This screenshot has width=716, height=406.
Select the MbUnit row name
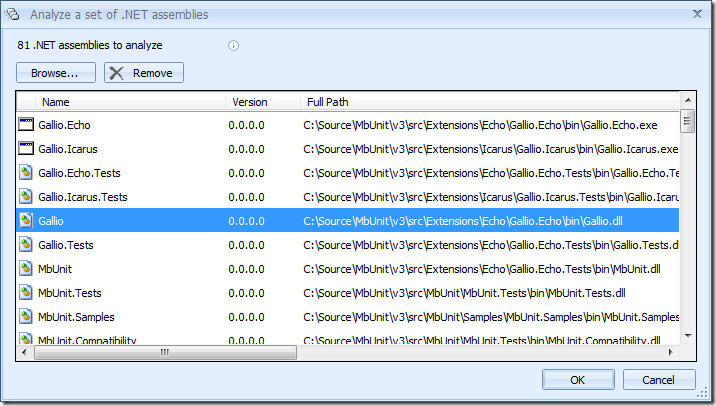(x=55, y=269)
